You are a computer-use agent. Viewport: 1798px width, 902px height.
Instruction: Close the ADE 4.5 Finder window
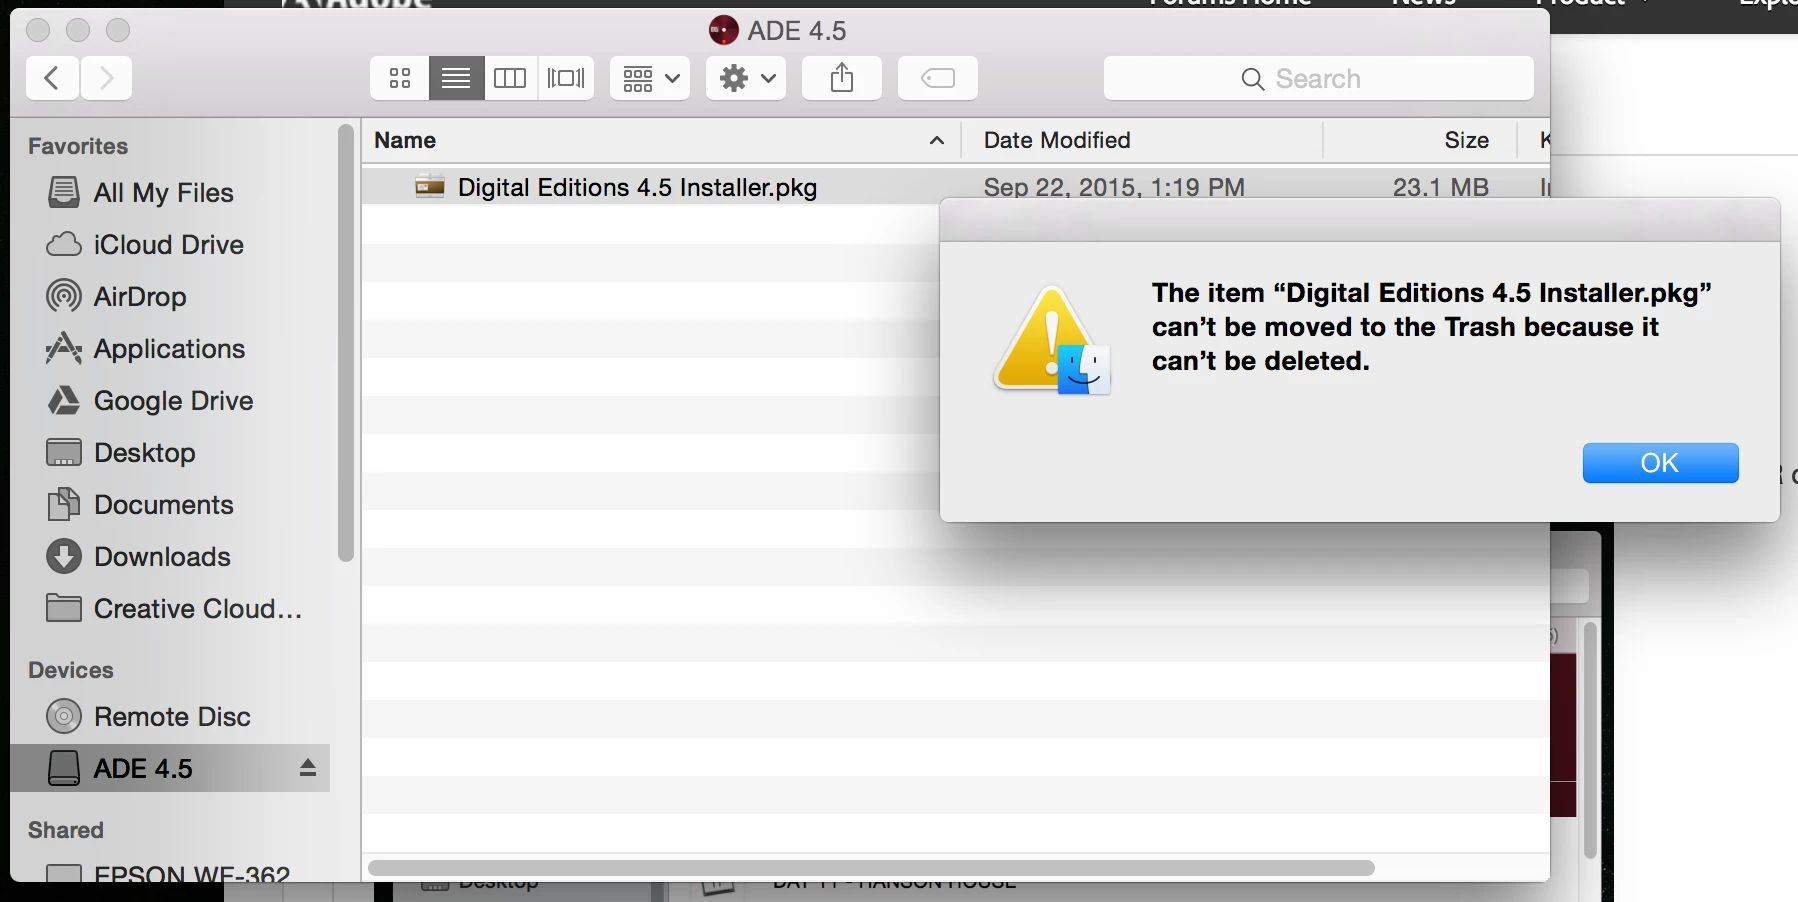[x=38, y=30]
